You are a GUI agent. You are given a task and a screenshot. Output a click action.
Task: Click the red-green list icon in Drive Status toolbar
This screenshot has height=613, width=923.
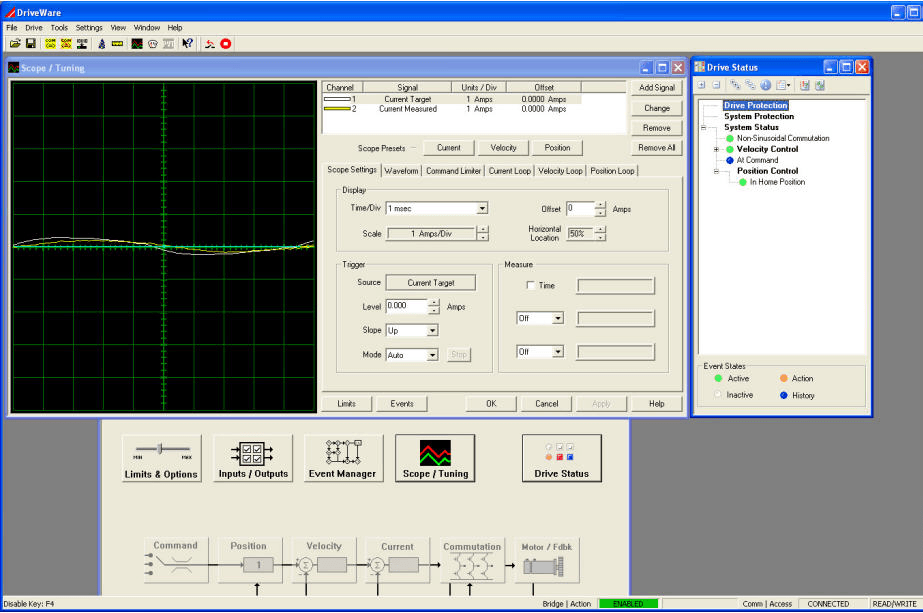pos(805,85)
